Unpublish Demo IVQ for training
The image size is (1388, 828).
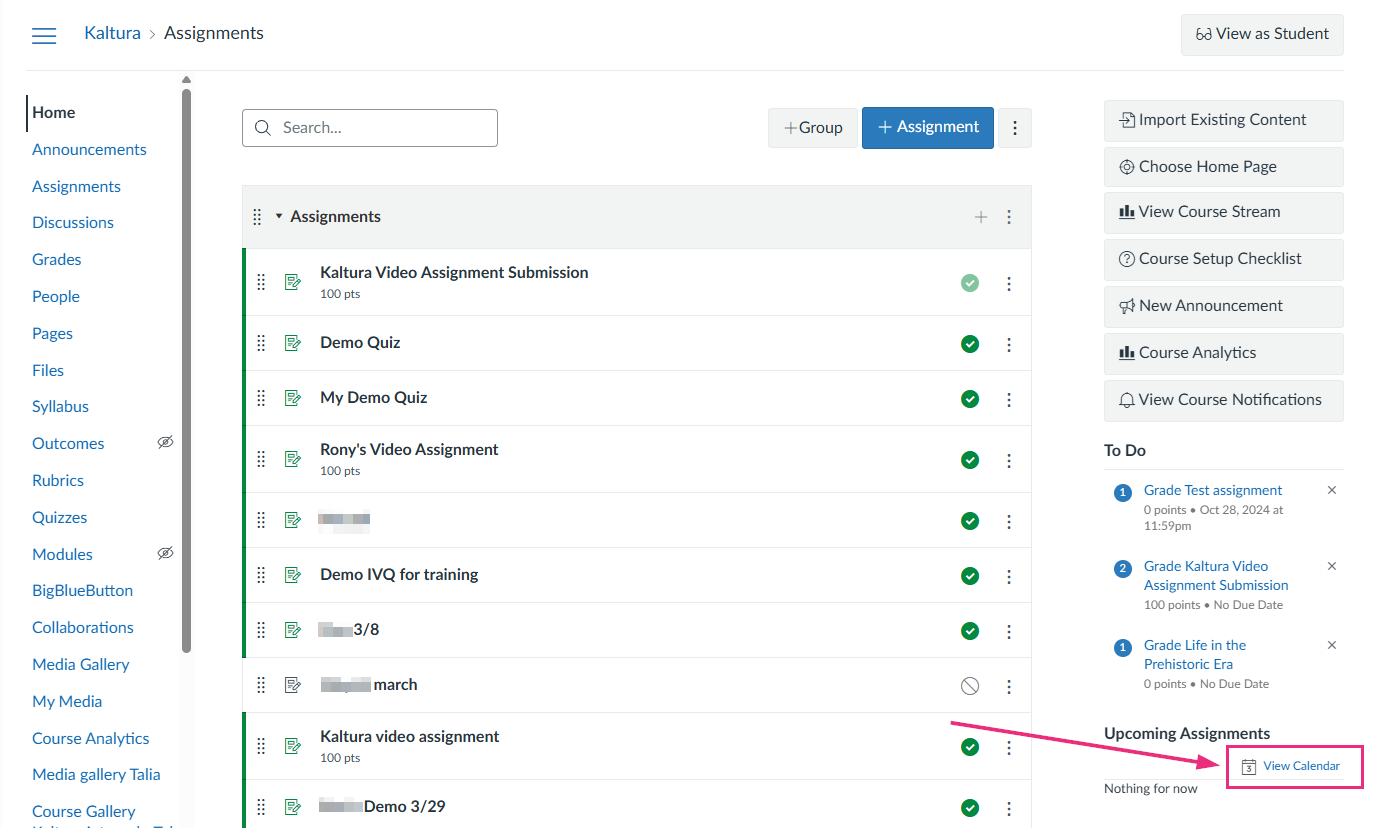(969, 576)
